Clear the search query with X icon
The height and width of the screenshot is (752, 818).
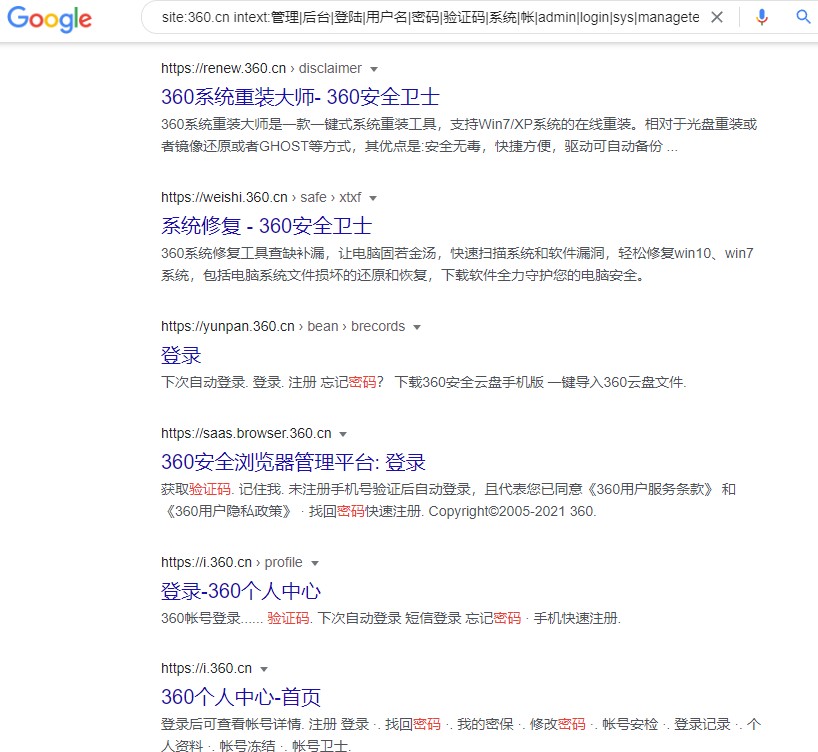click(x=717, y=17)
